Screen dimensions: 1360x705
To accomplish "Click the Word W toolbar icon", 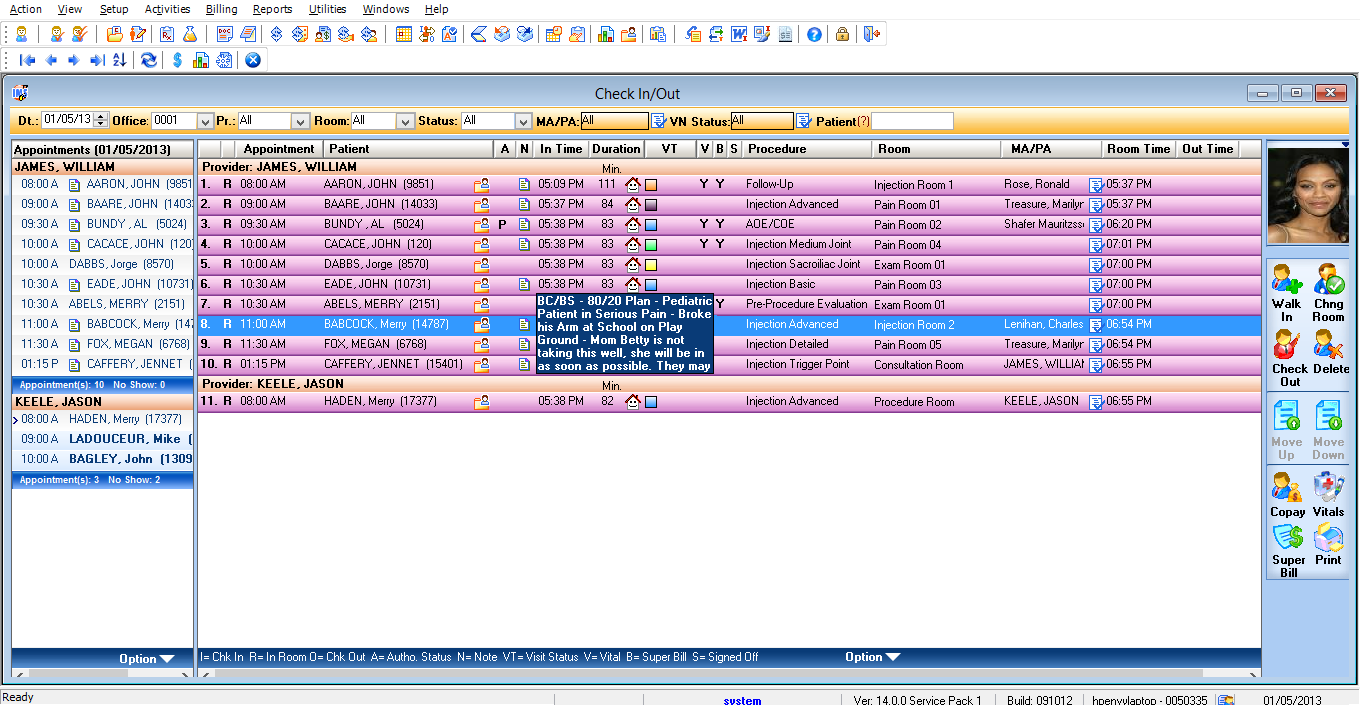I will click(x=739, y=34).
